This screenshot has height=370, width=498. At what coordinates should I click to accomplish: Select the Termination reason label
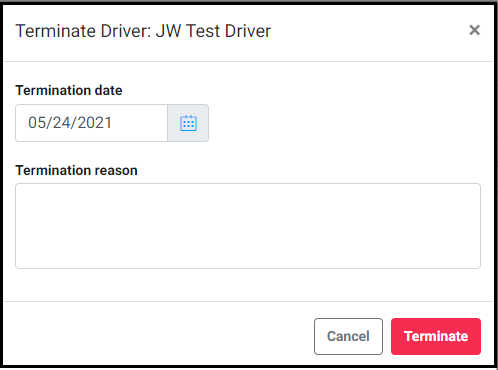[x=76, y=170]
